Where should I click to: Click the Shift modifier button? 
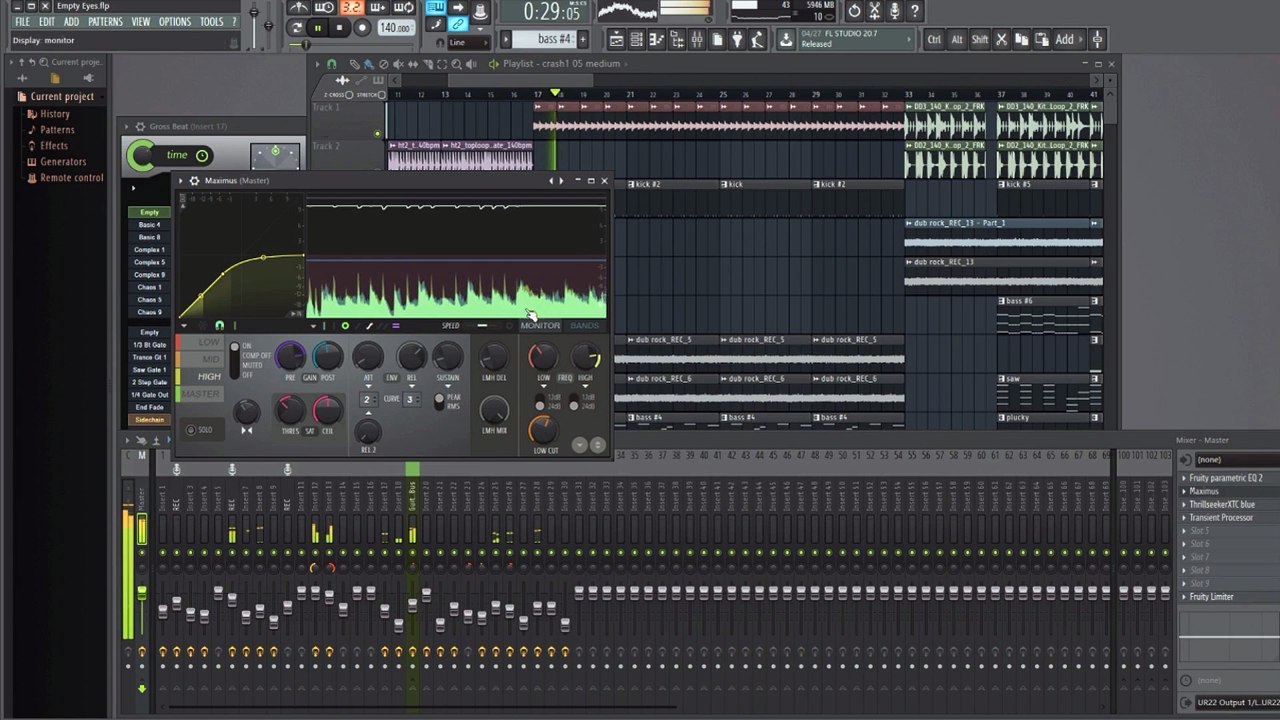click(980, 39)
